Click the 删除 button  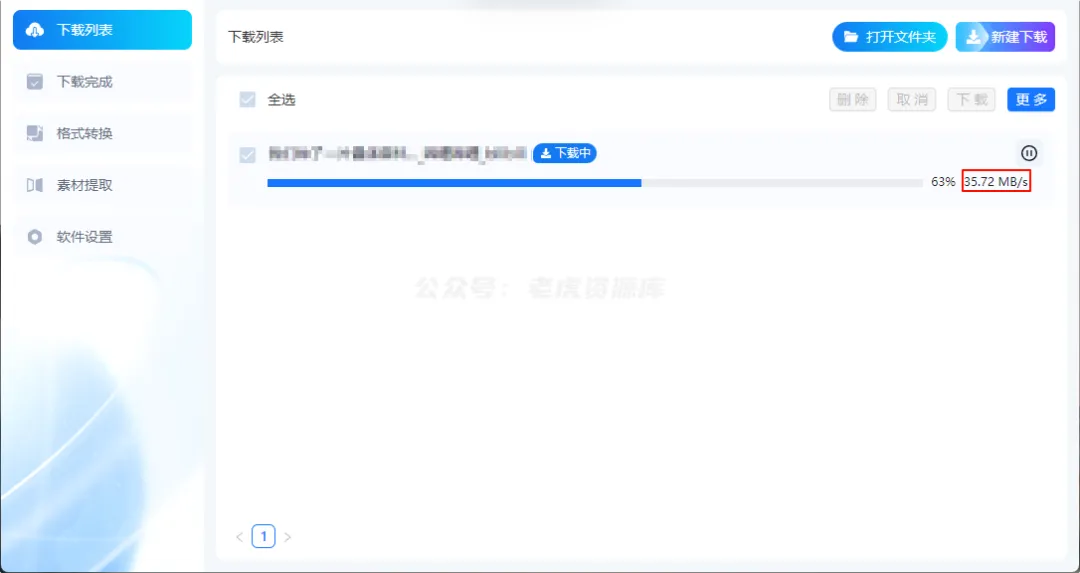click(x=853, y=99)
